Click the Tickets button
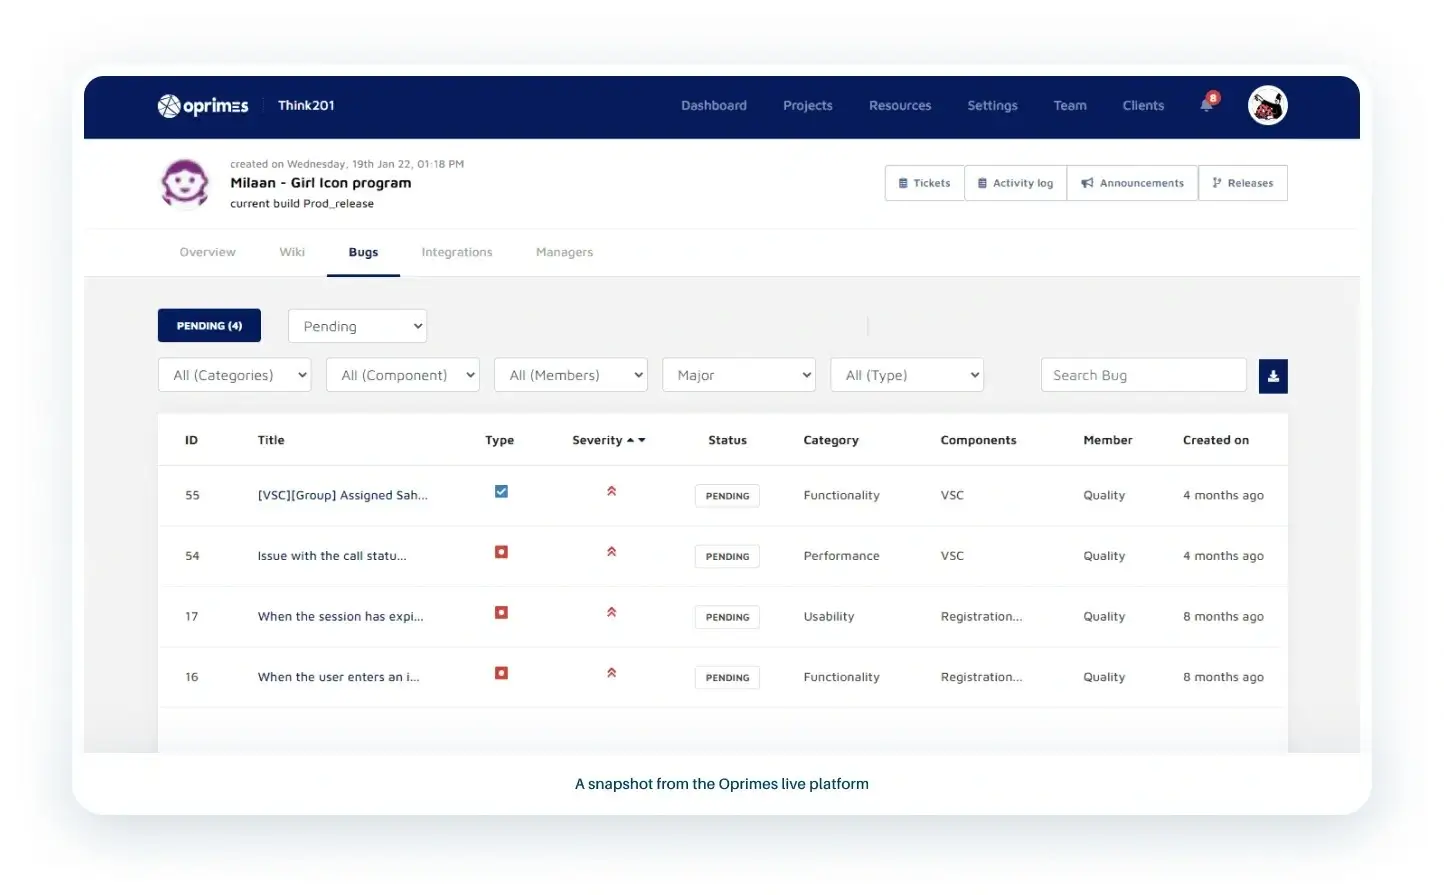Image resolution: width=1444 pixels, height=895 pixels. coord(924,183)
